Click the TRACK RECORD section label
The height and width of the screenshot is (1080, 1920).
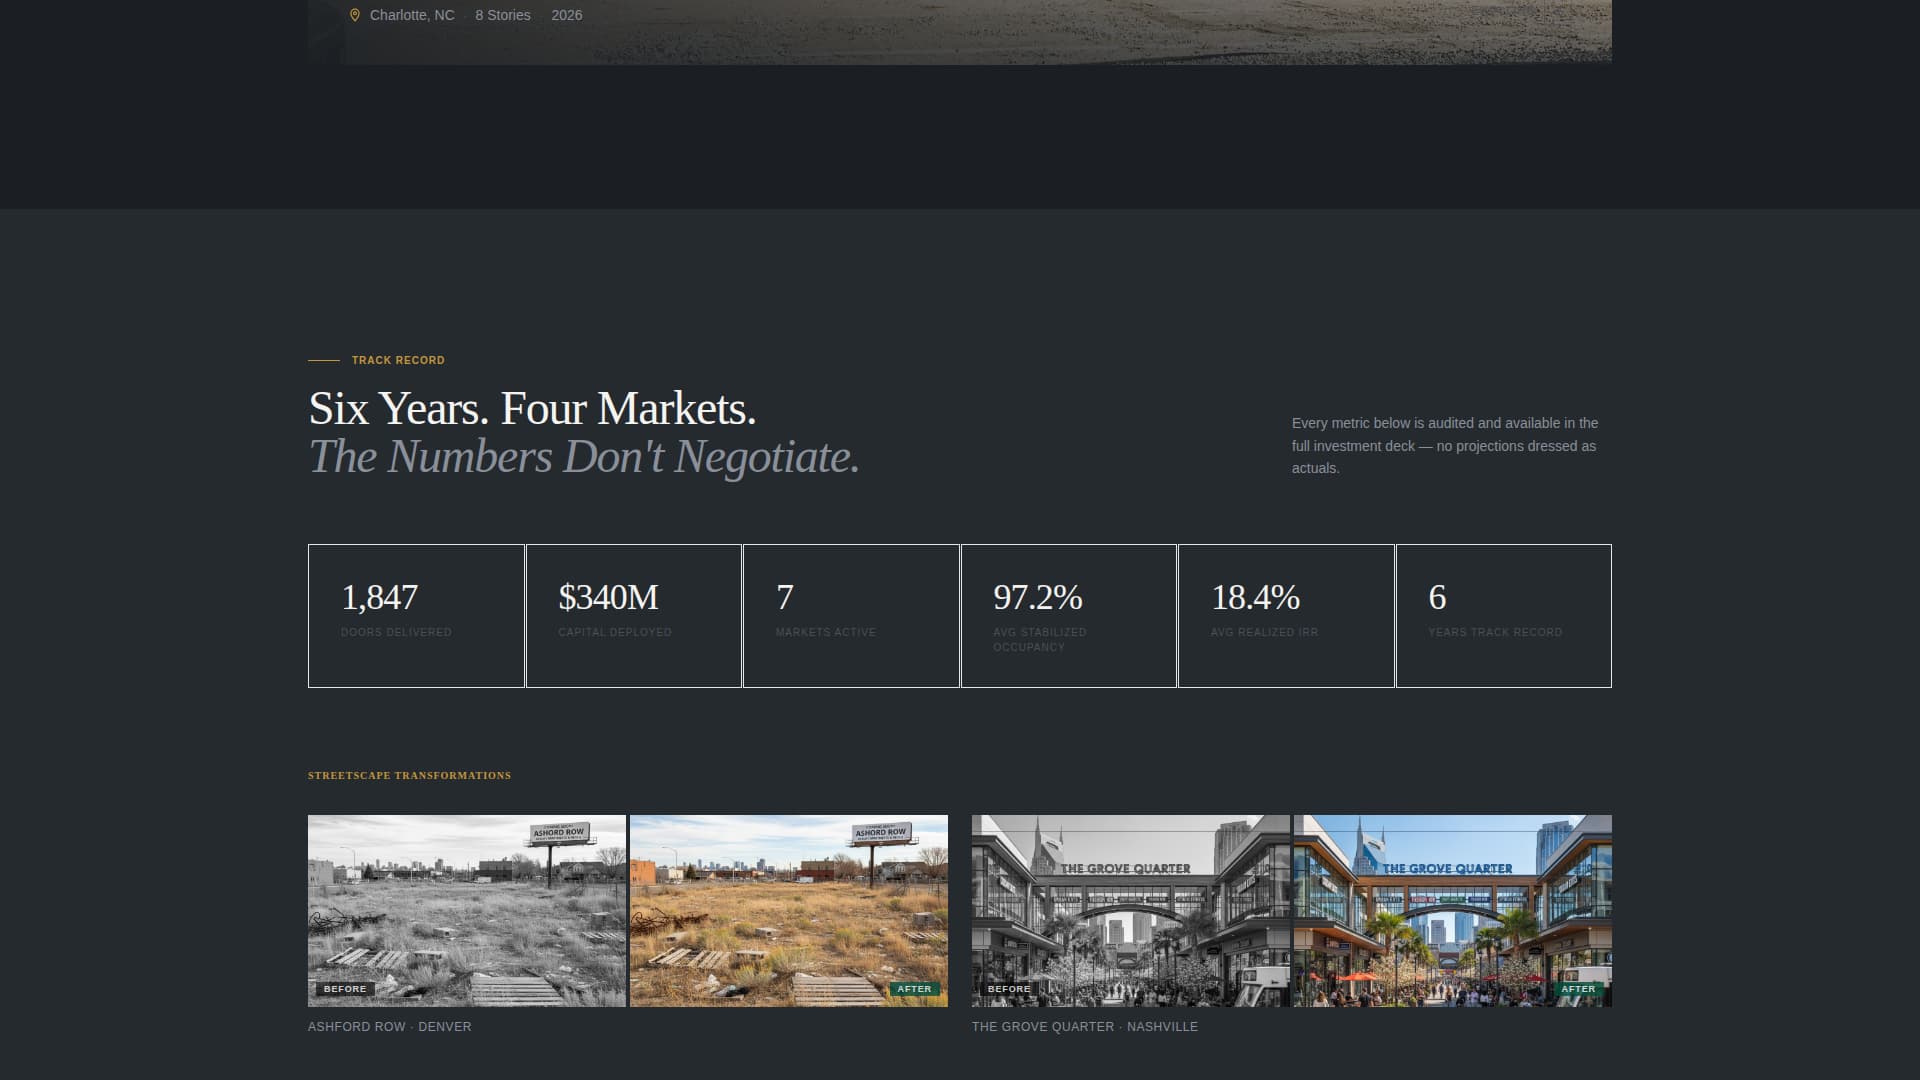(x=397, y=360)
